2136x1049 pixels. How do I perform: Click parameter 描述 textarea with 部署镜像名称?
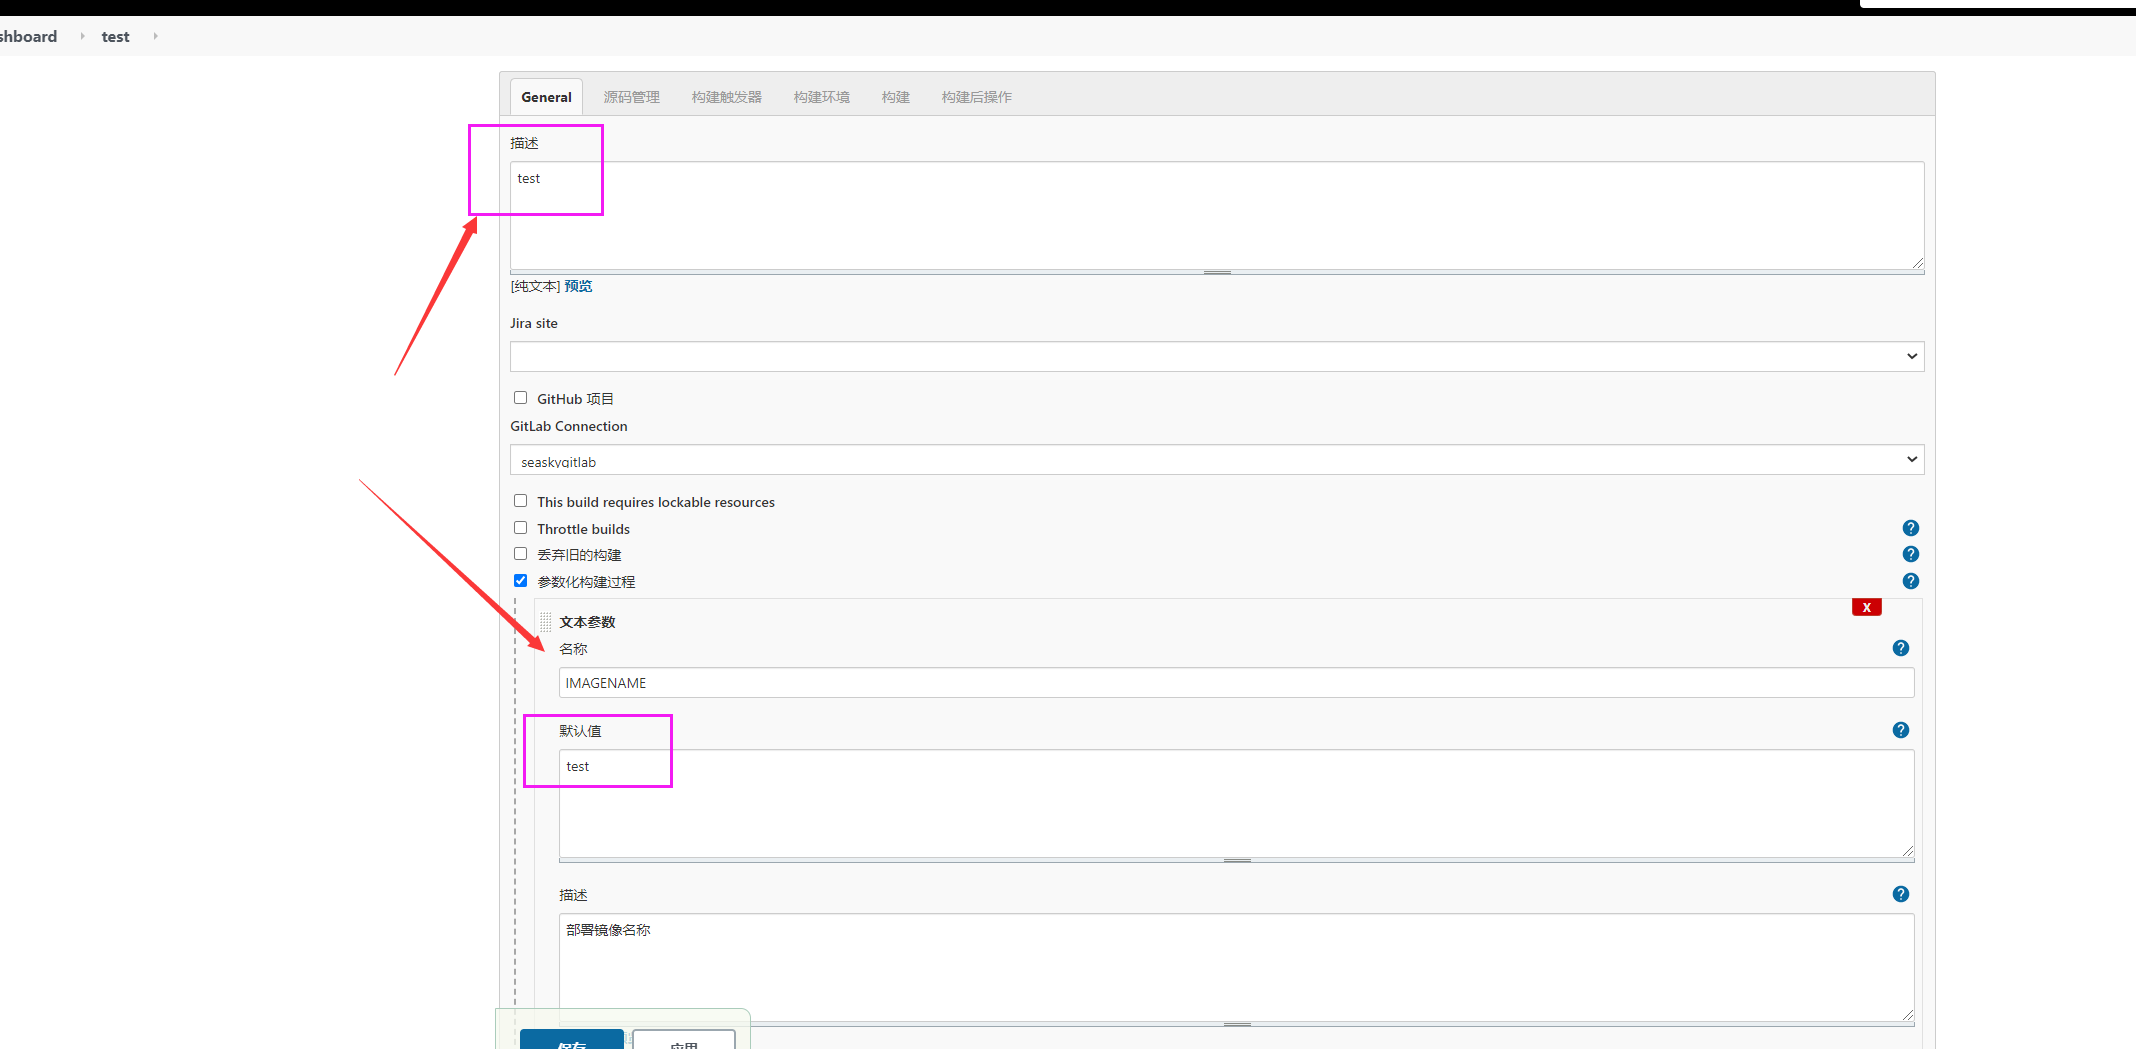[x=1236, y=968]
